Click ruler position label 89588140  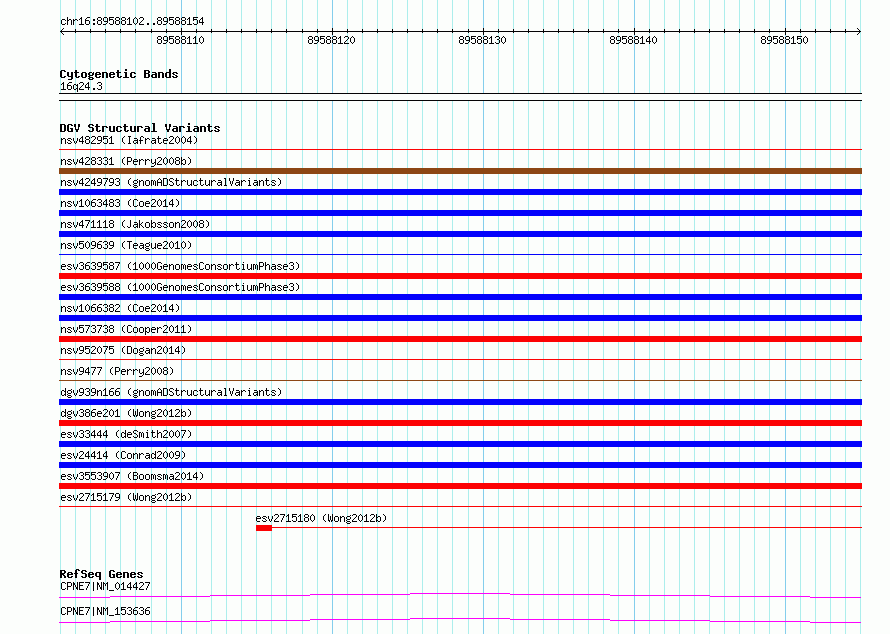tap(633, 40)
